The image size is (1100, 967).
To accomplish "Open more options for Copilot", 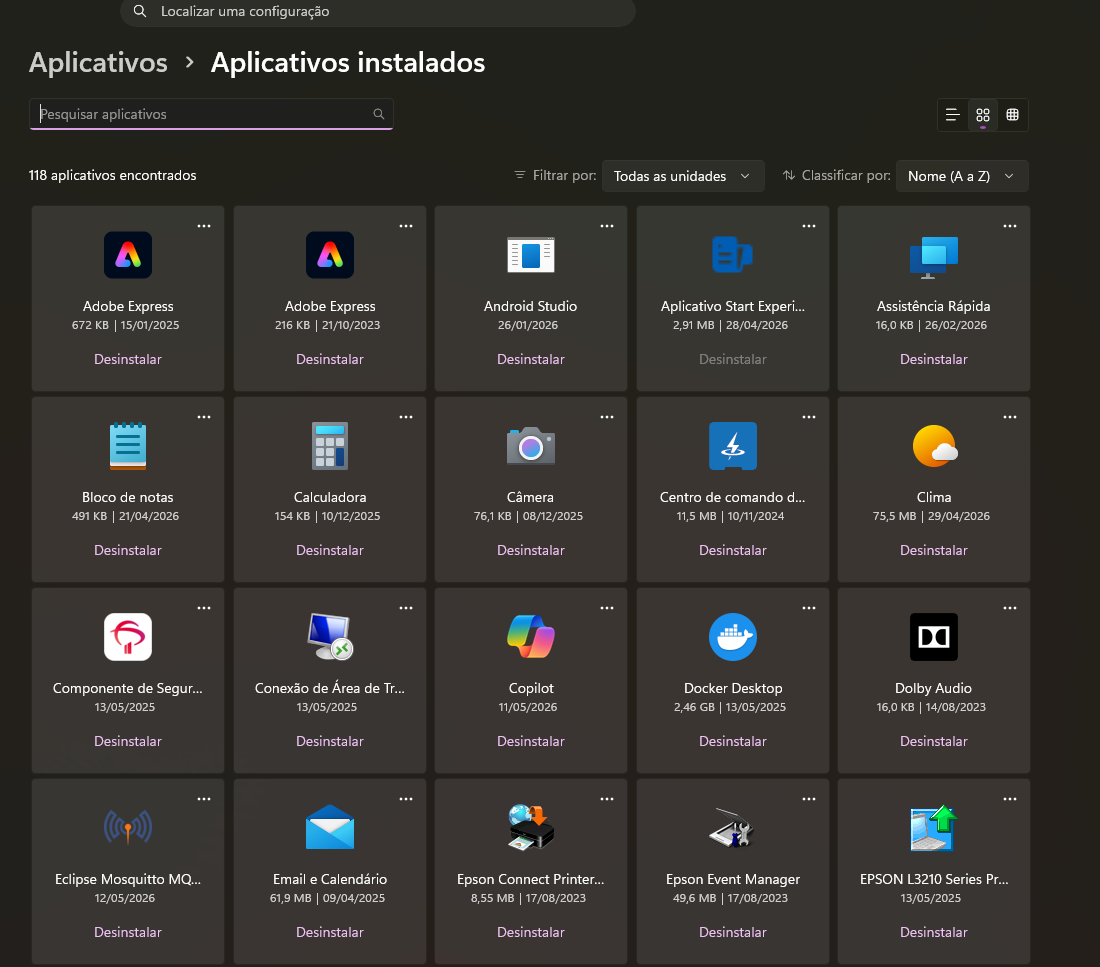I will tap(607, 608).
